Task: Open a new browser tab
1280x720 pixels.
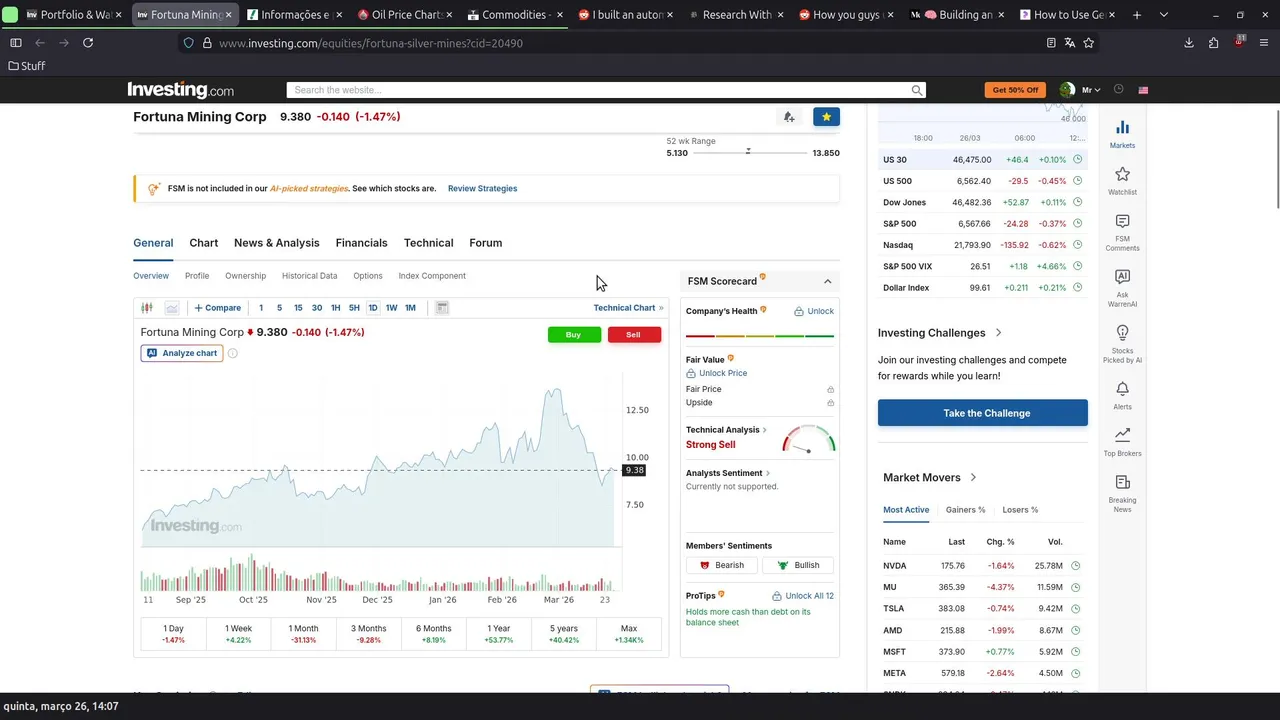Action: pyautogui.click(x=1137, y=15)
